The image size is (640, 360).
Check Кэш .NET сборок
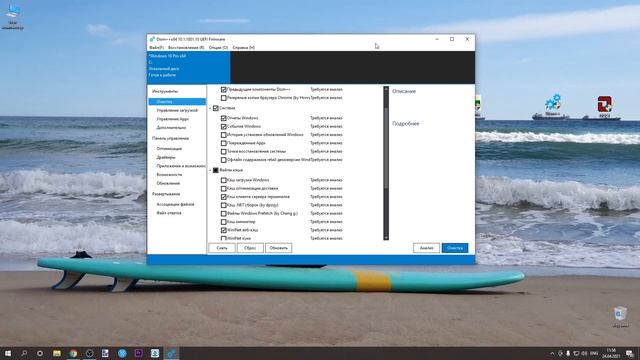point(223,205)
